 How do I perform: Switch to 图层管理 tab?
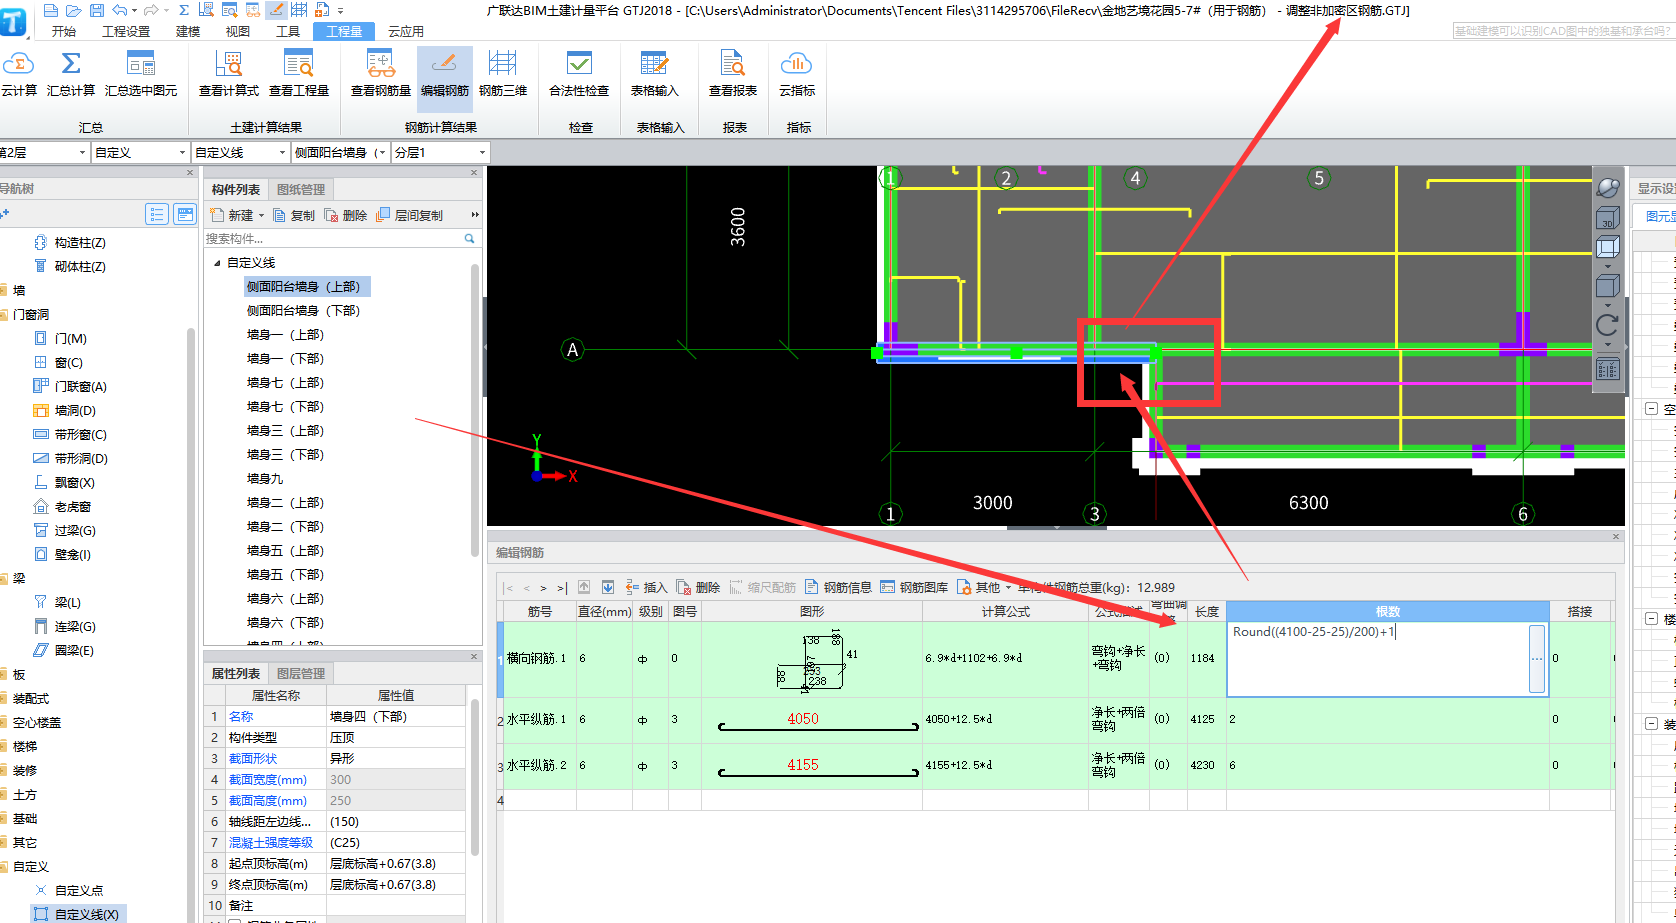pos(301,673)
